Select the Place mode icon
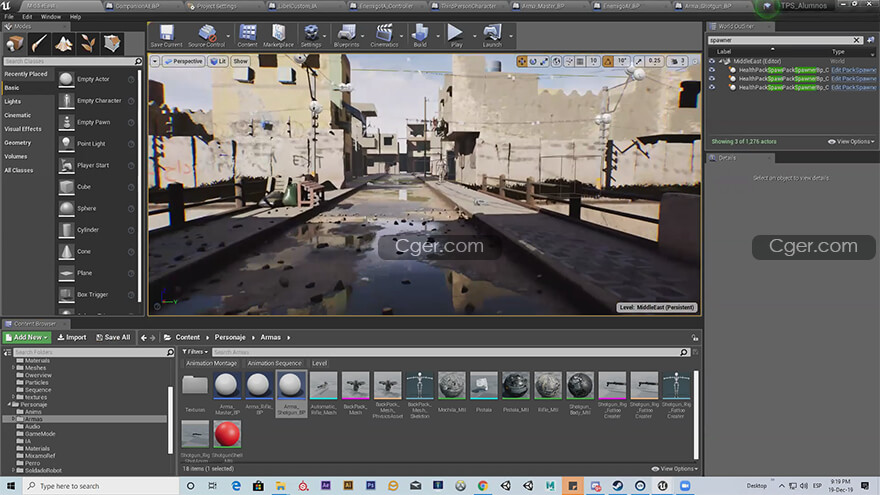The height and width of the screenshot is (495, 880). tap(15, 44)
